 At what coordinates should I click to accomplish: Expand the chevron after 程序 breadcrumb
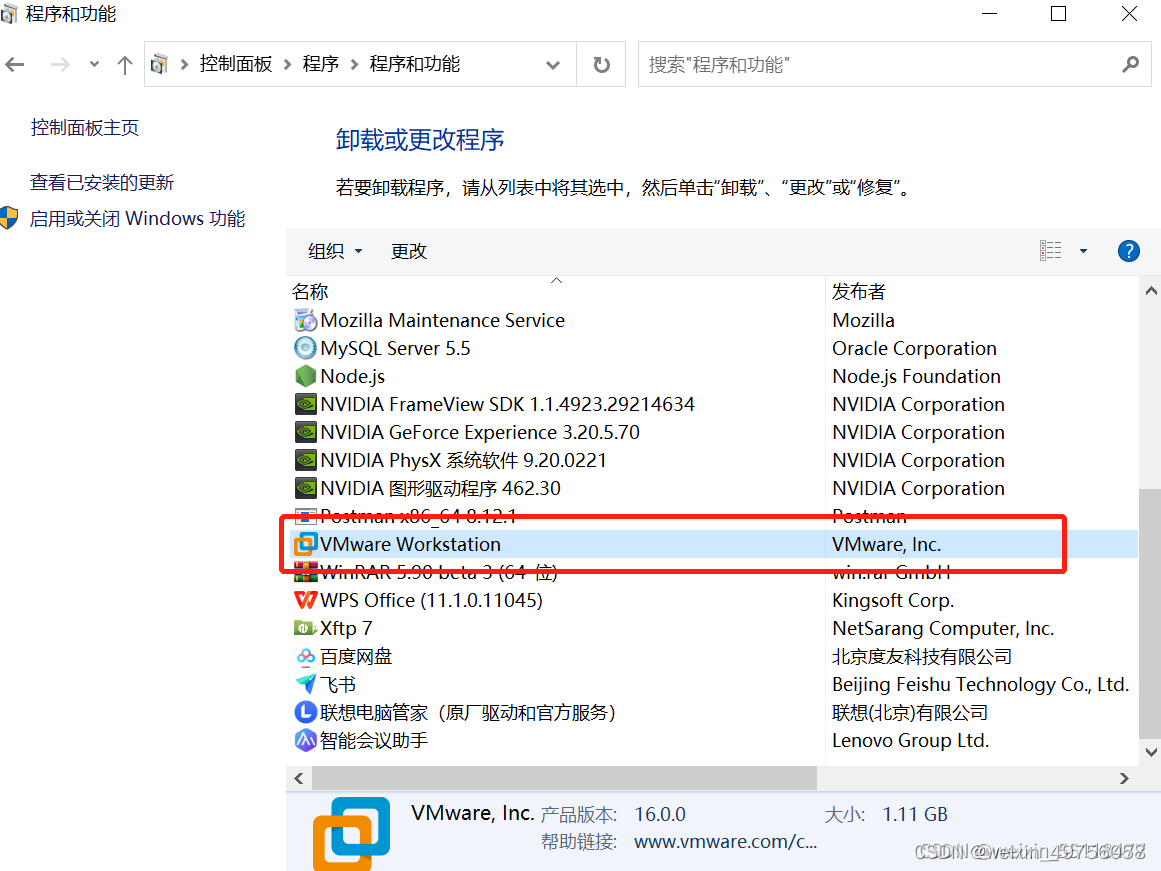(x=354, y=64)
